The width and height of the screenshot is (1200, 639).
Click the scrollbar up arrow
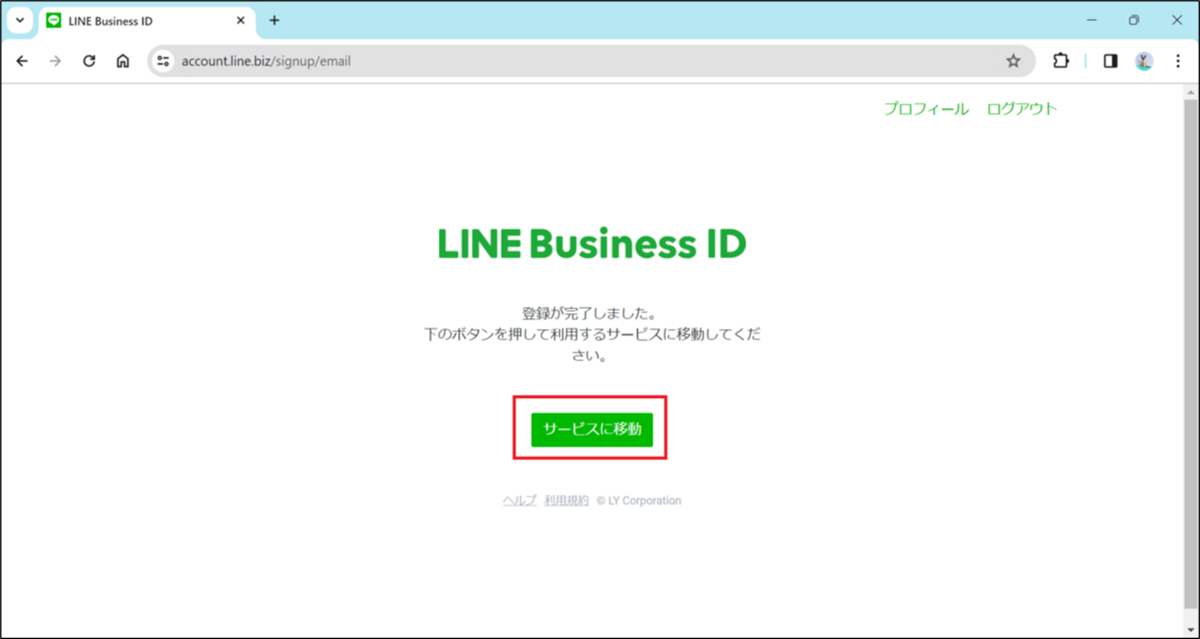1190,92
